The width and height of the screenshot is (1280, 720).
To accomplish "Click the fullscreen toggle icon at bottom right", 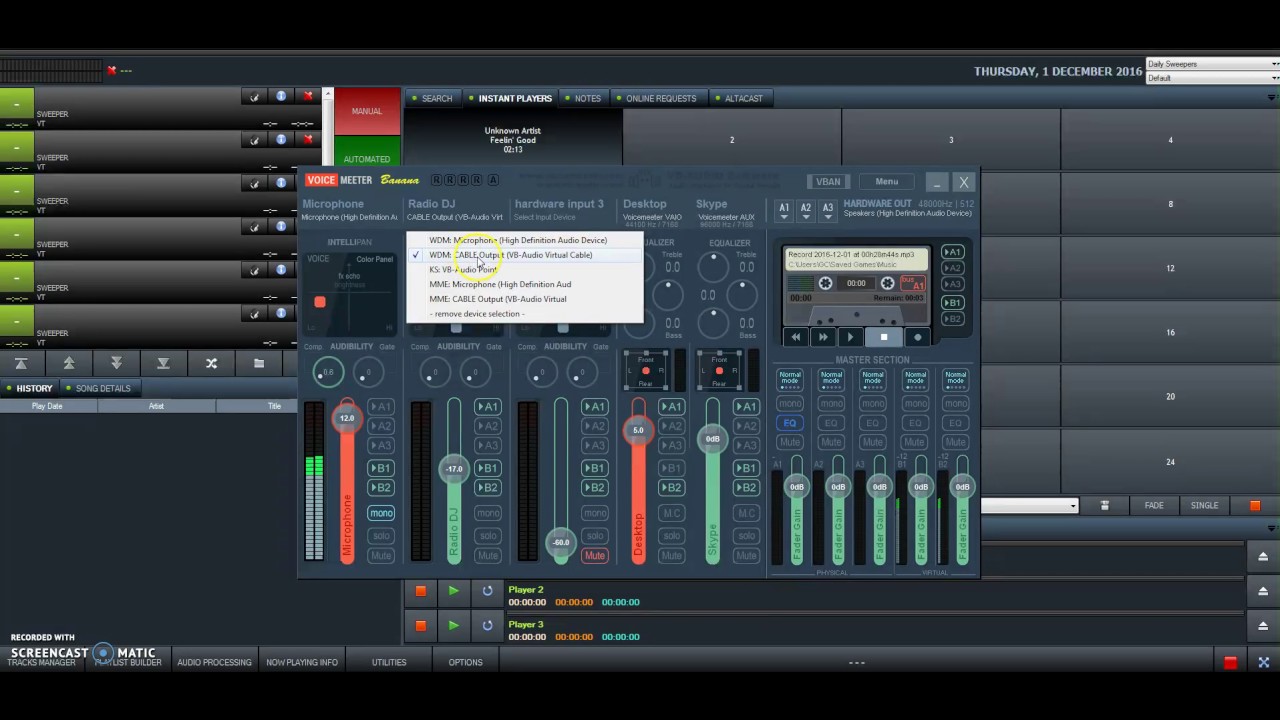I will (1263, 662).
